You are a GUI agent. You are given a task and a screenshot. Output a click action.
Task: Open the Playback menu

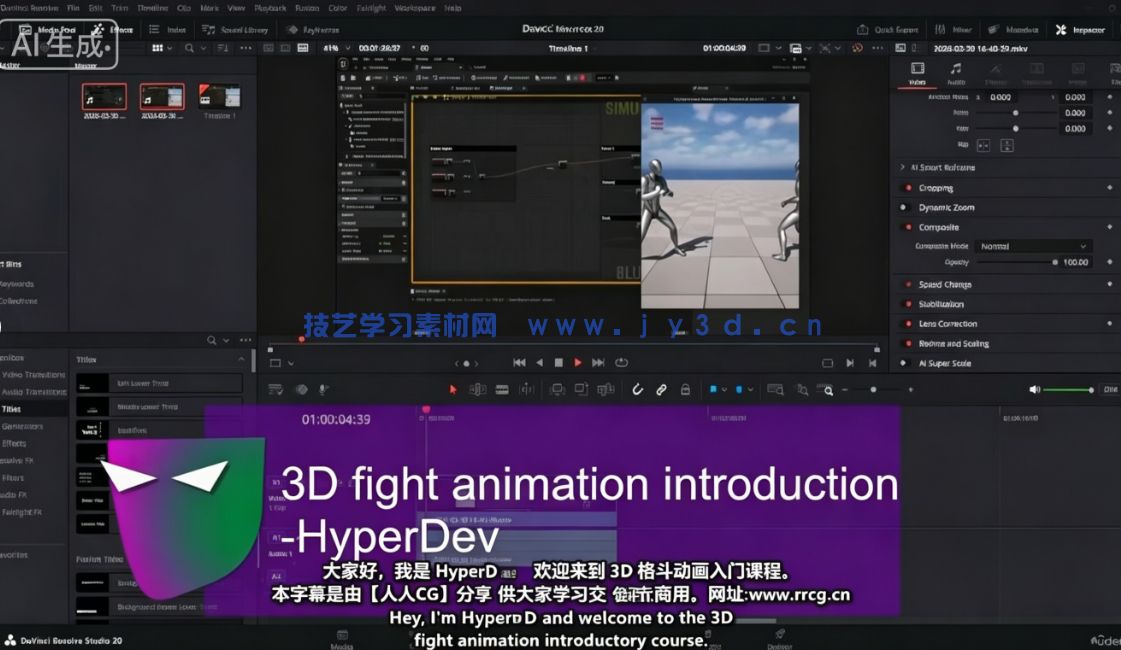(x=270, y=8)
